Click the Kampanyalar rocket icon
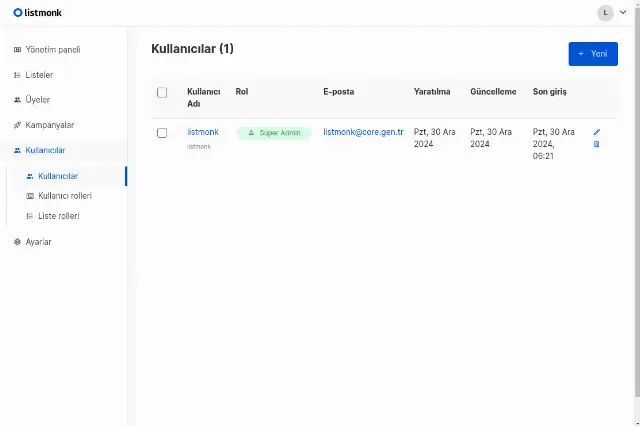Viewport: 640px width, 426px height. click(x=17, y=125)
